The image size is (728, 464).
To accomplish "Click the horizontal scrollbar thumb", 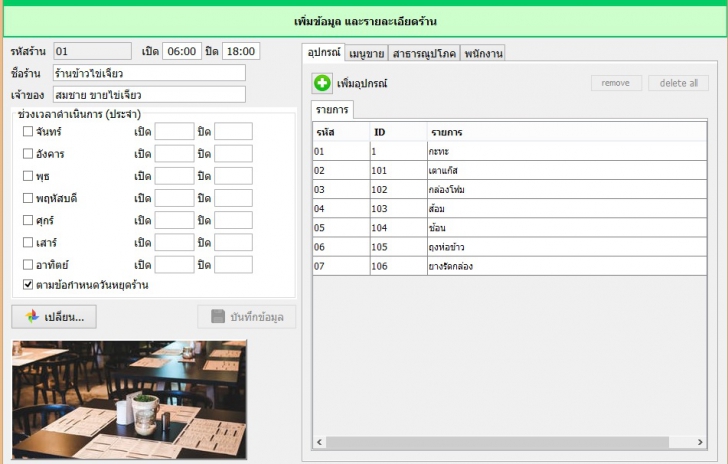I will (x=497, y=442).
